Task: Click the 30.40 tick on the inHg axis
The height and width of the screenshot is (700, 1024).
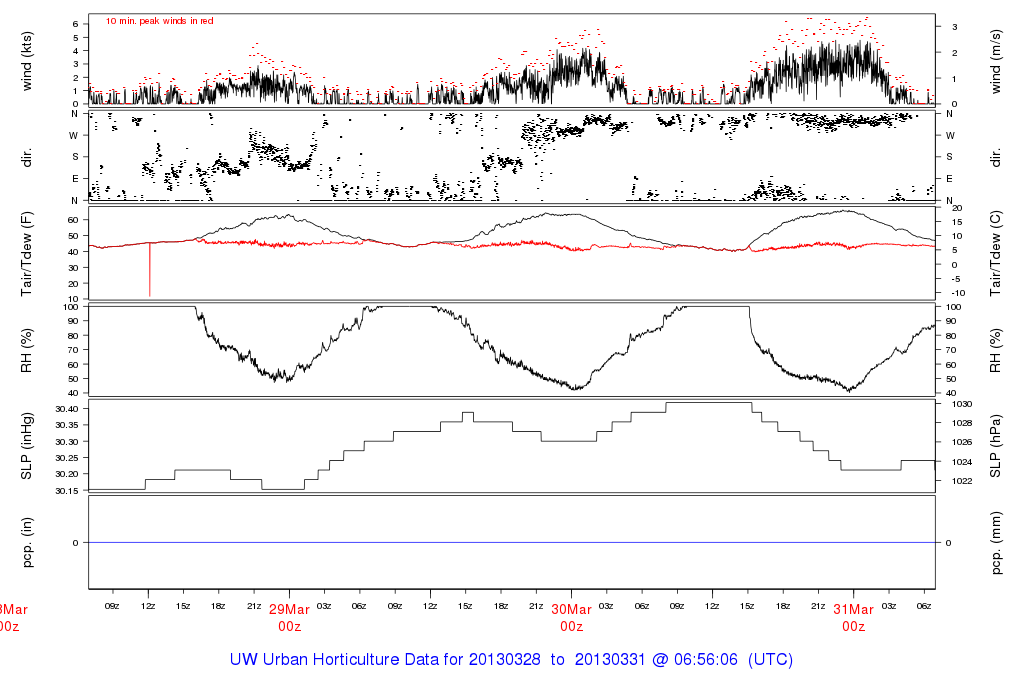Action: click(x=67, y=409)
